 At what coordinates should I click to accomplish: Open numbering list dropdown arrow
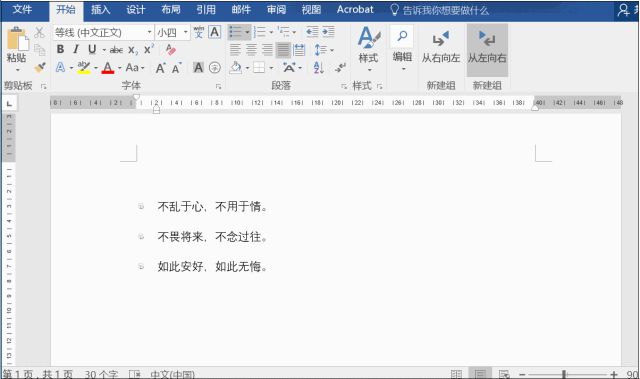(271, 32)
